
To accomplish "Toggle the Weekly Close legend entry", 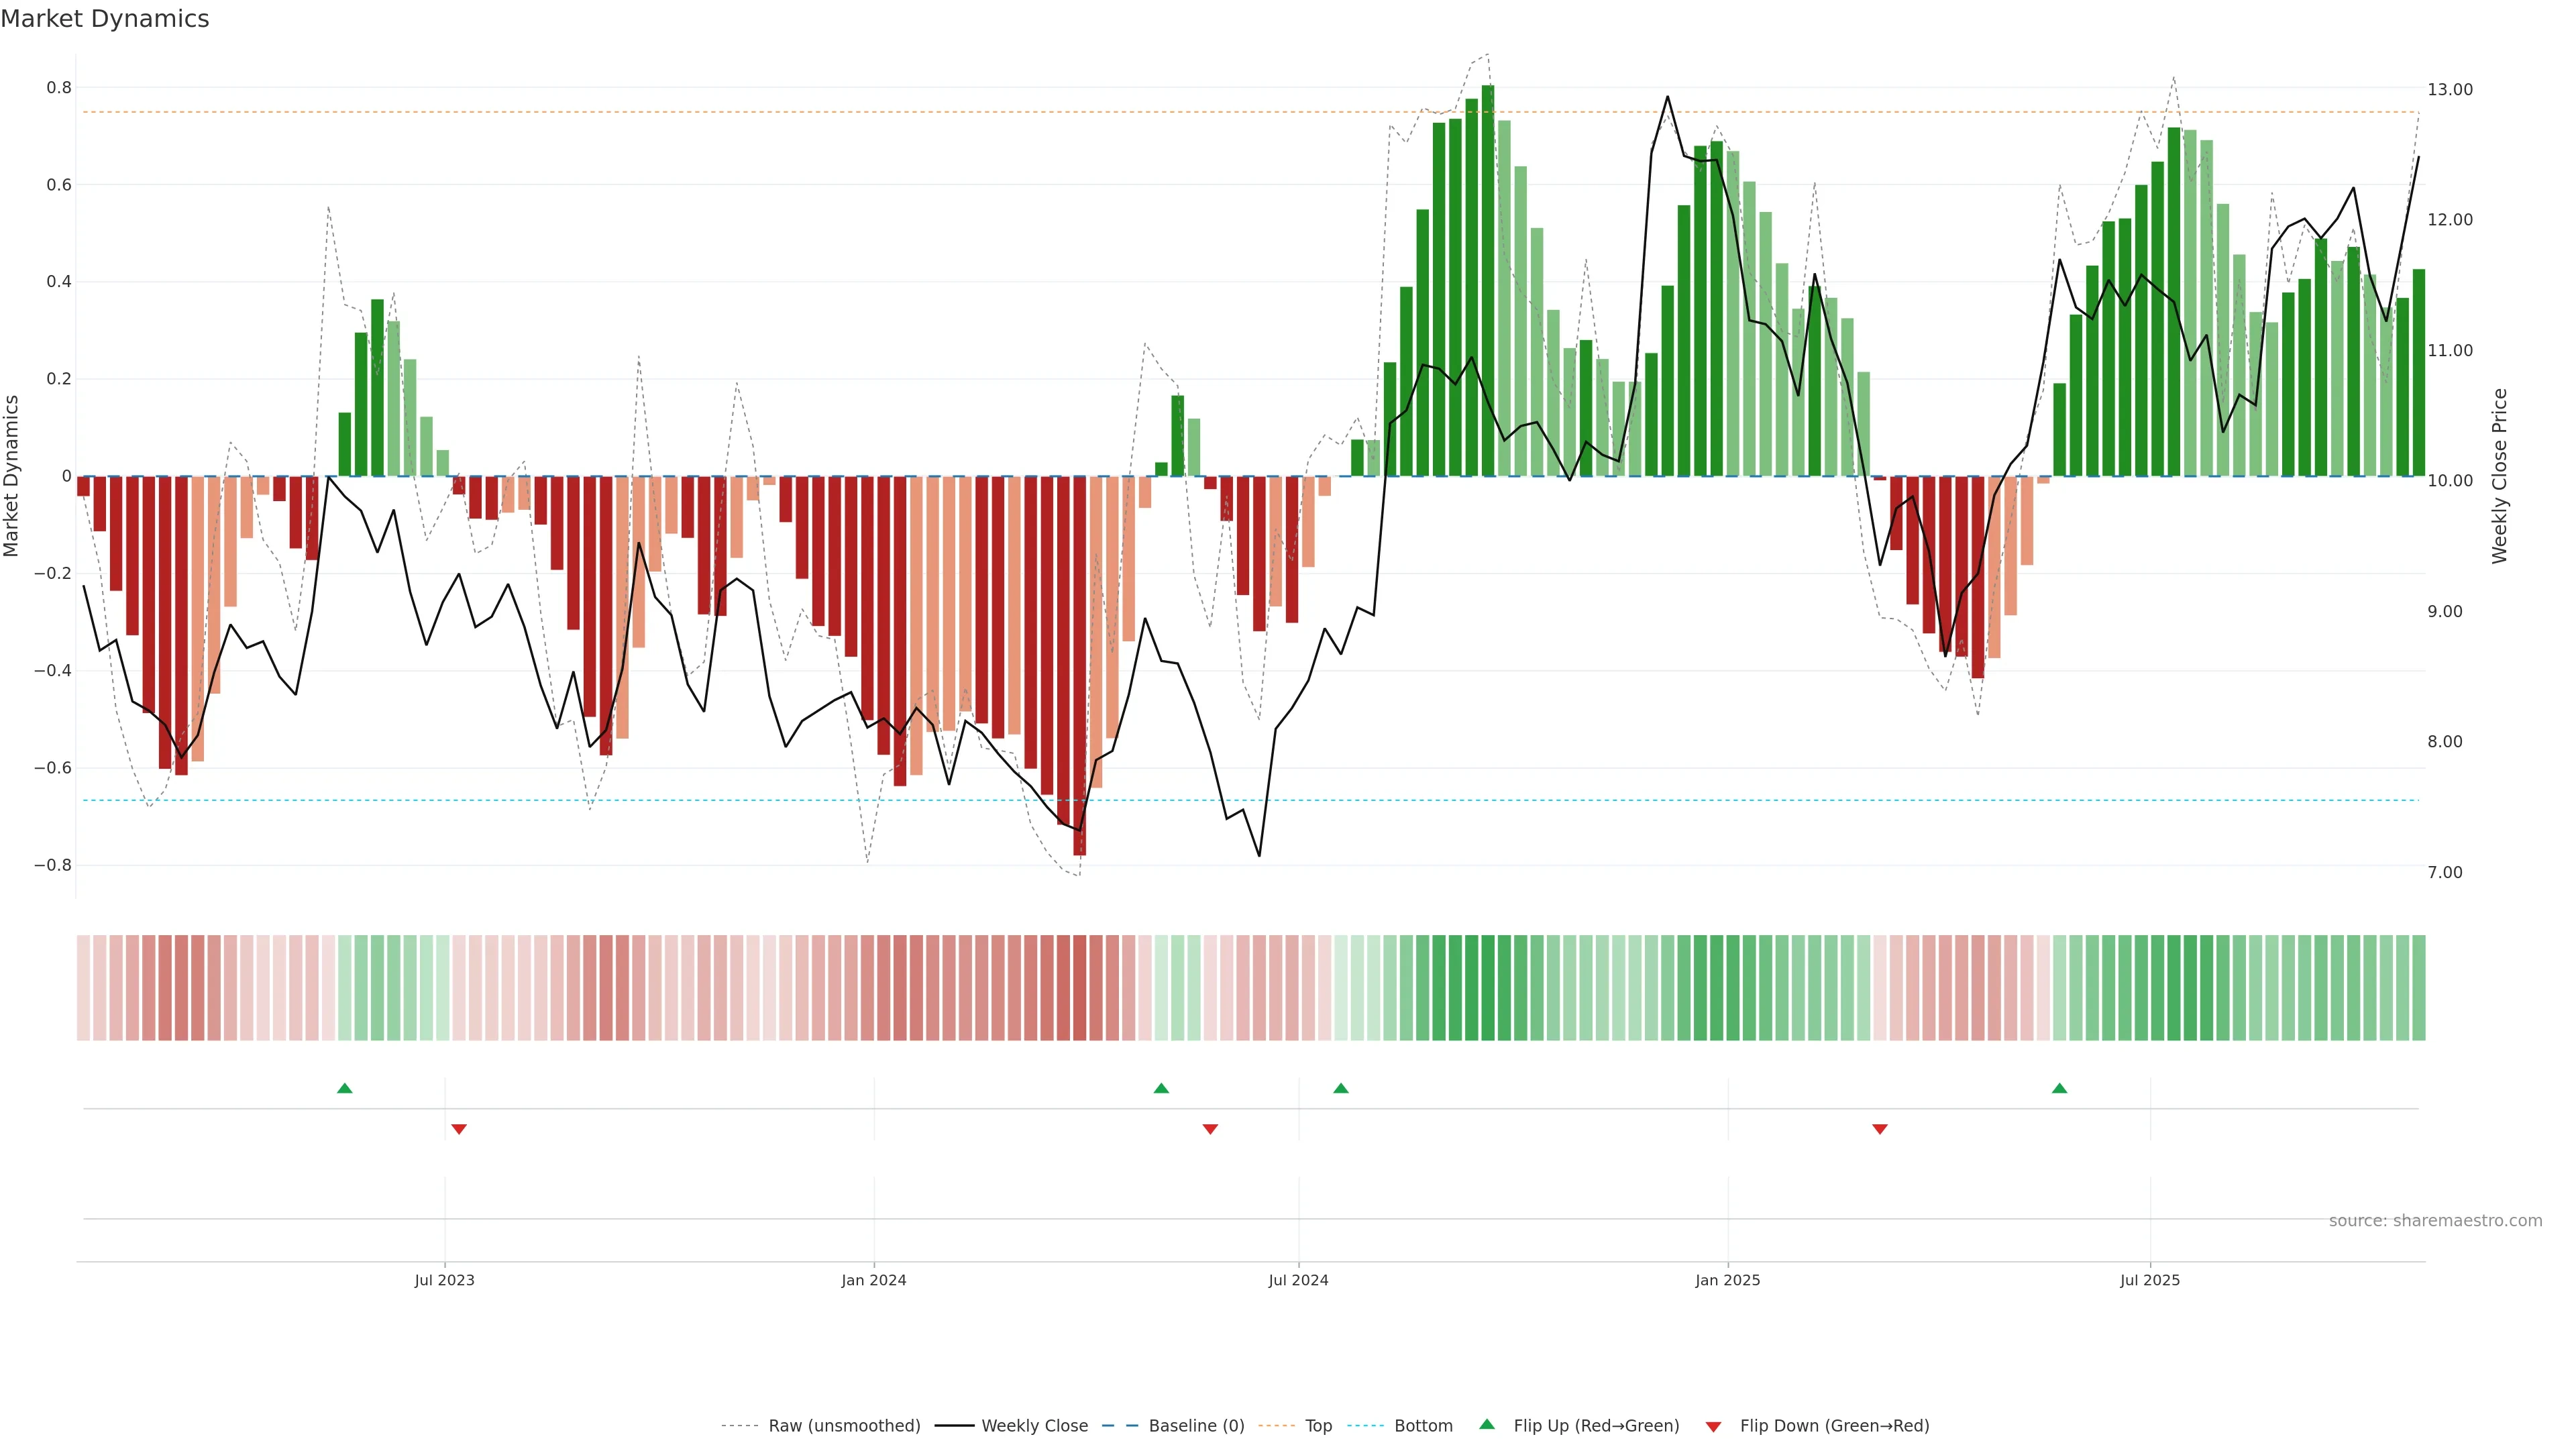I will [1034, 1426].
